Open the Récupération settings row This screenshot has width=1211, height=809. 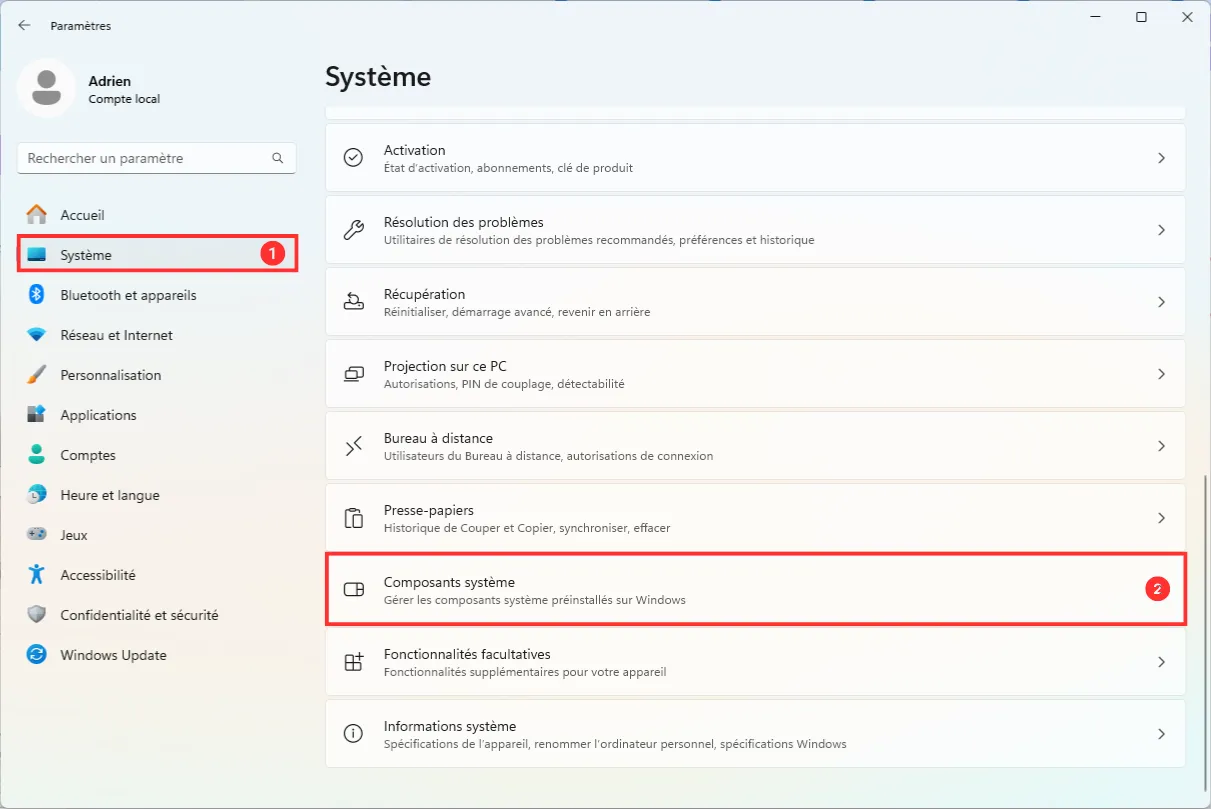pos(755,302)
